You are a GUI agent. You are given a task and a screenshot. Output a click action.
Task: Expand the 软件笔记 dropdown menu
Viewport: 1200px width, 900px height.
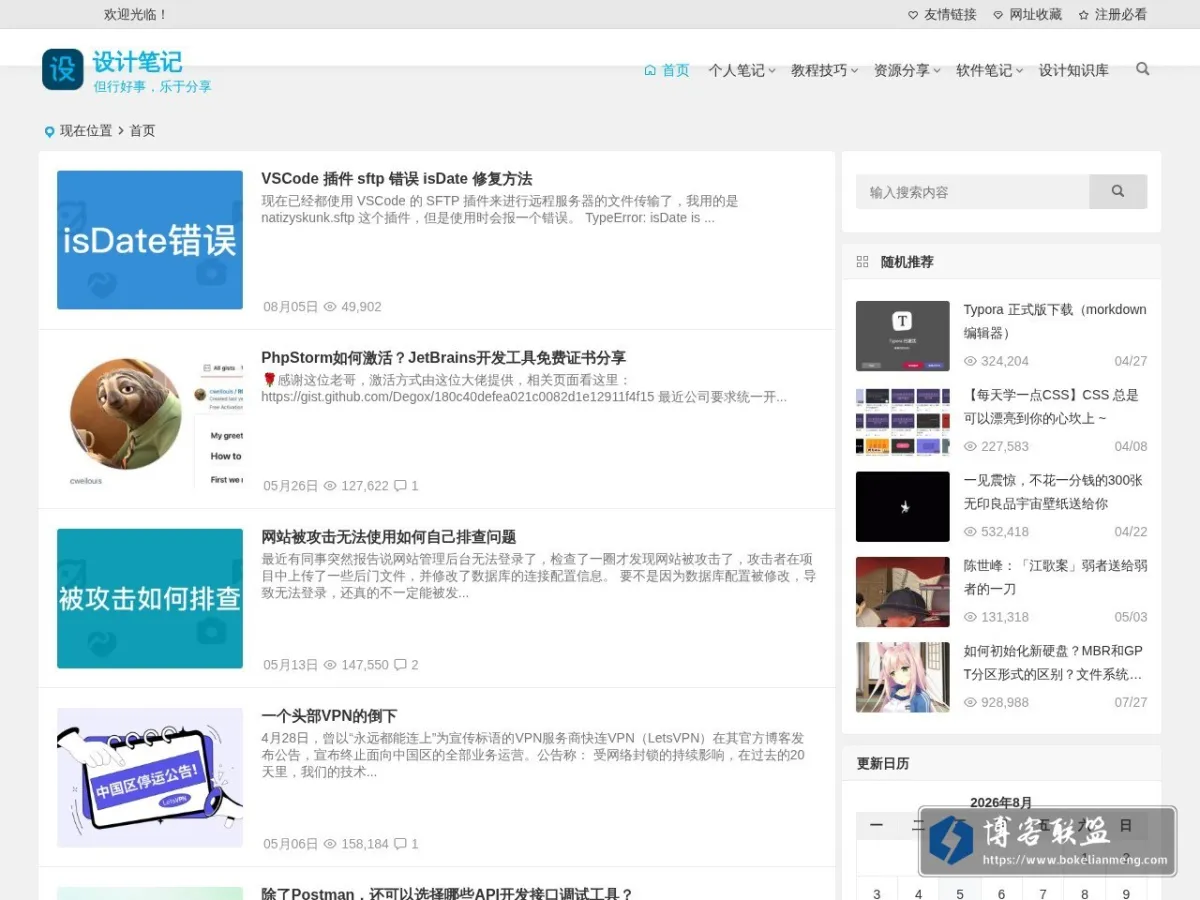989,70
